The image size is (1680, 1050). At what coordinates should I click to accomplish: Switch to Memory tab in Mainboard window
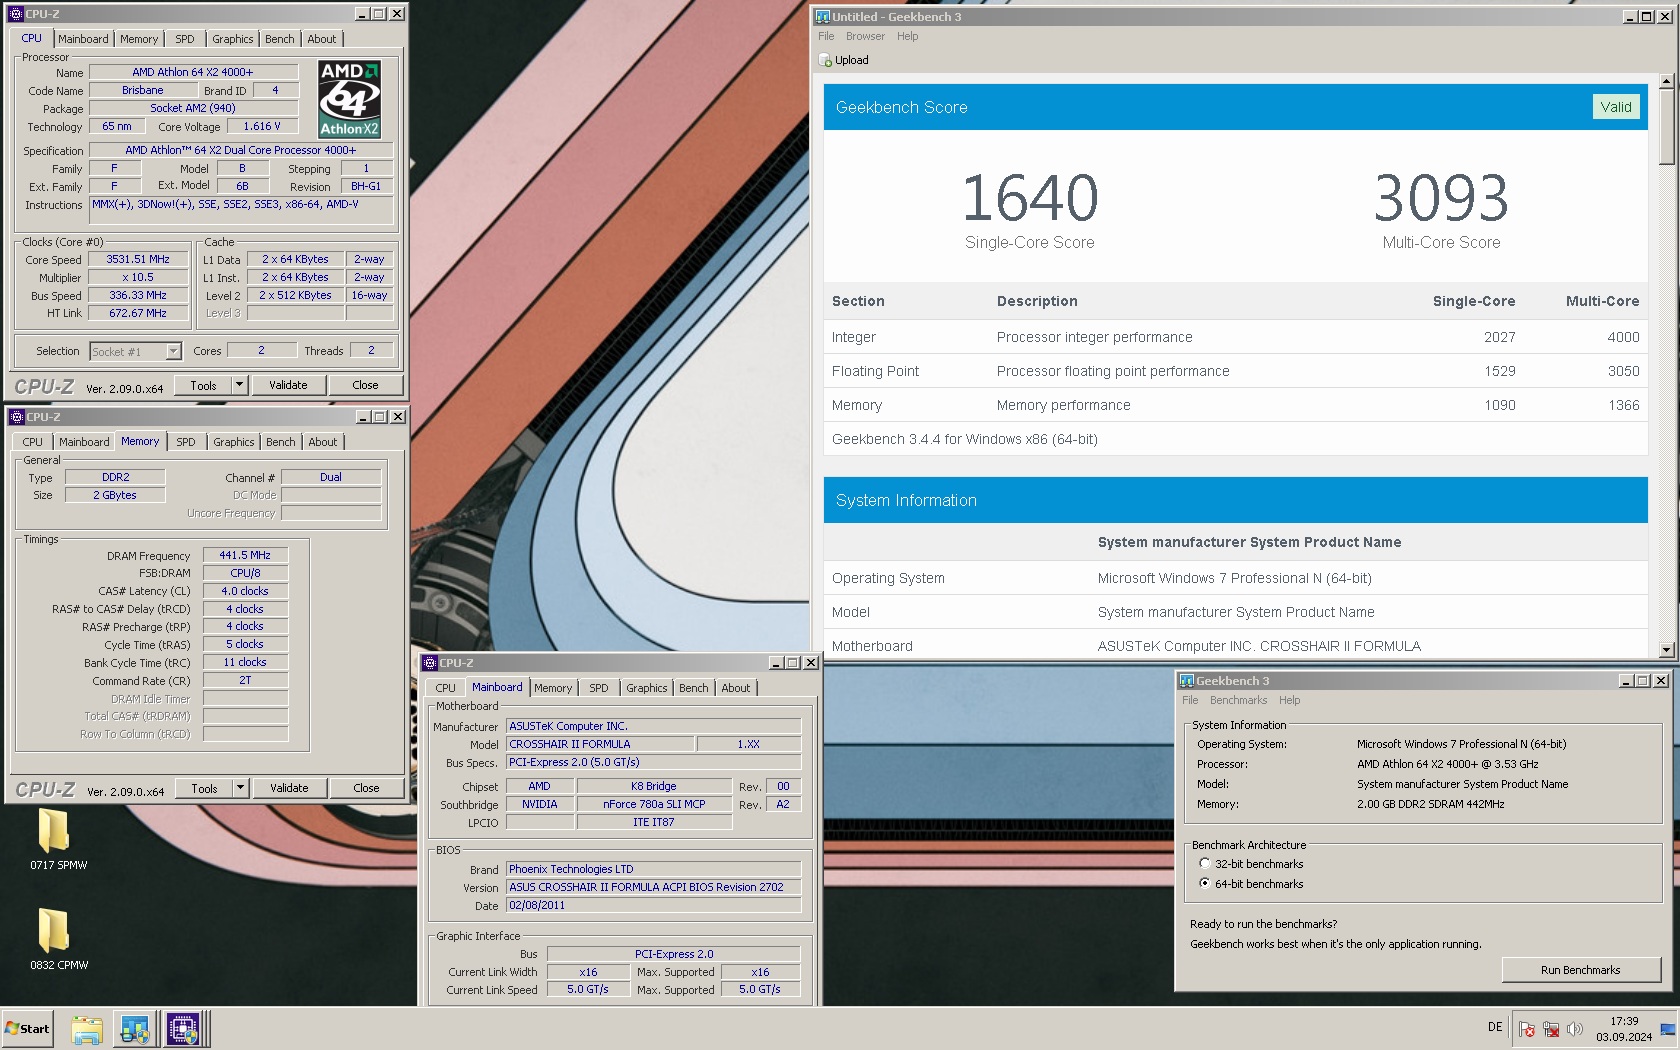tap(553, 688)
